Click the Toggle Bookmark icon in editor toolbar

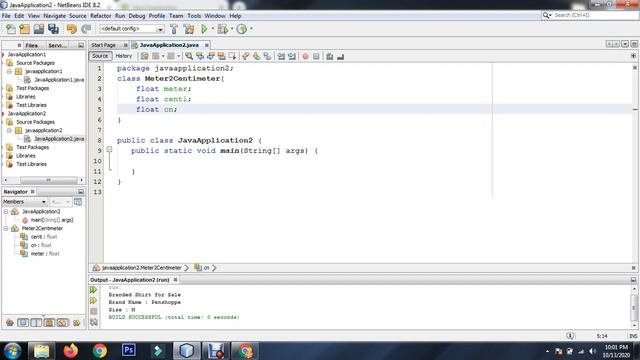point(267,56)
